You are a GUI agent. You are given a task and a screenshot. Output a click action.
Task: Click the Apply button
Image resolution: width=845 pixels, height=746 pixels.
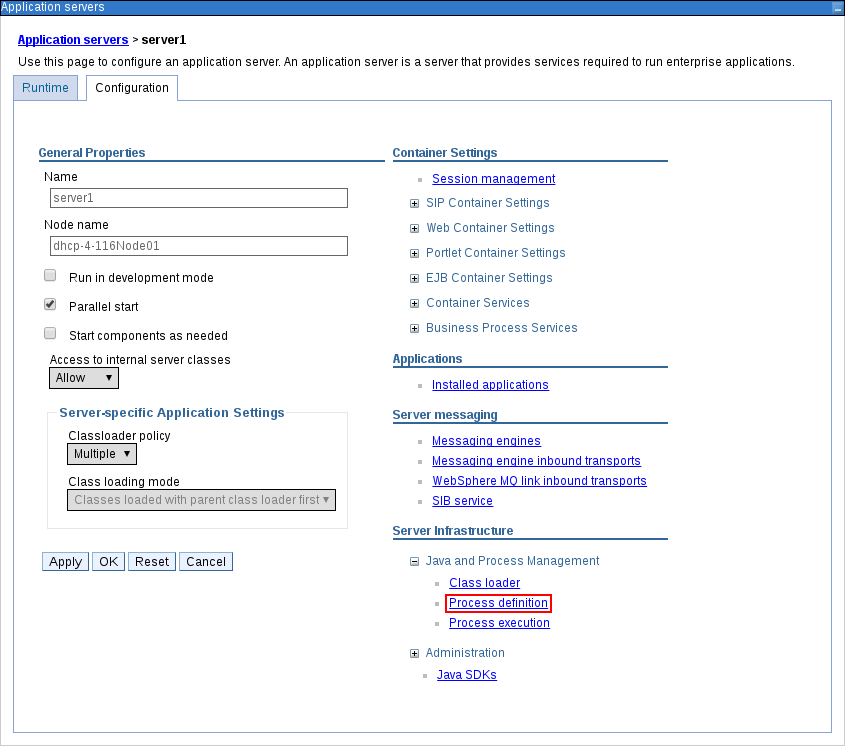(x=65, y=562)
